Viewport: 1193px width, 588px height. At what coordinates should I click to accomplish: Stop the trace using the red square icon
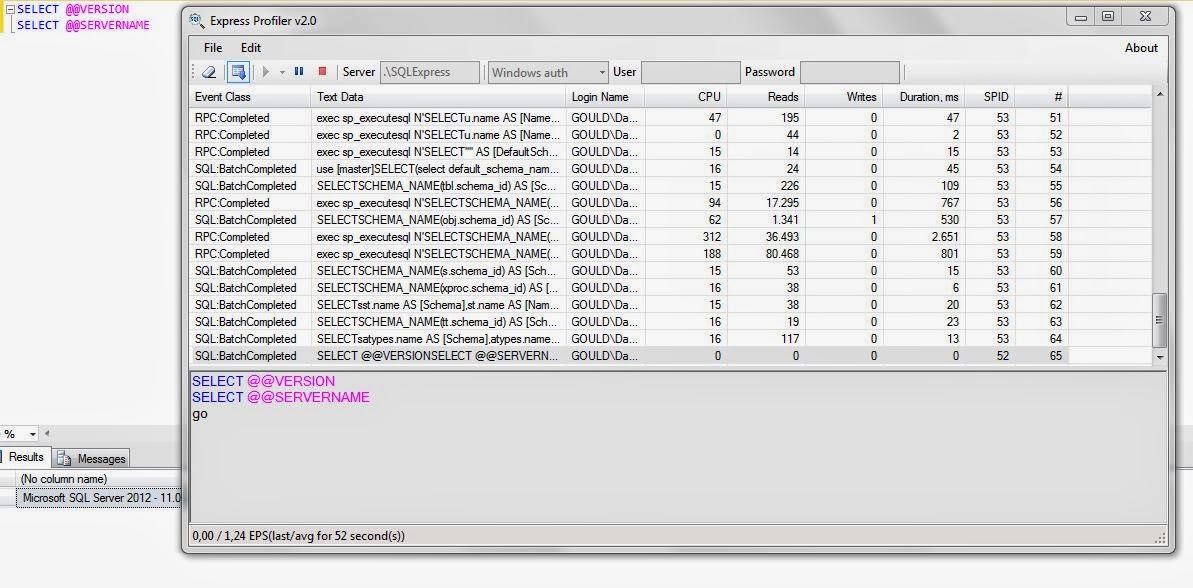323,72
